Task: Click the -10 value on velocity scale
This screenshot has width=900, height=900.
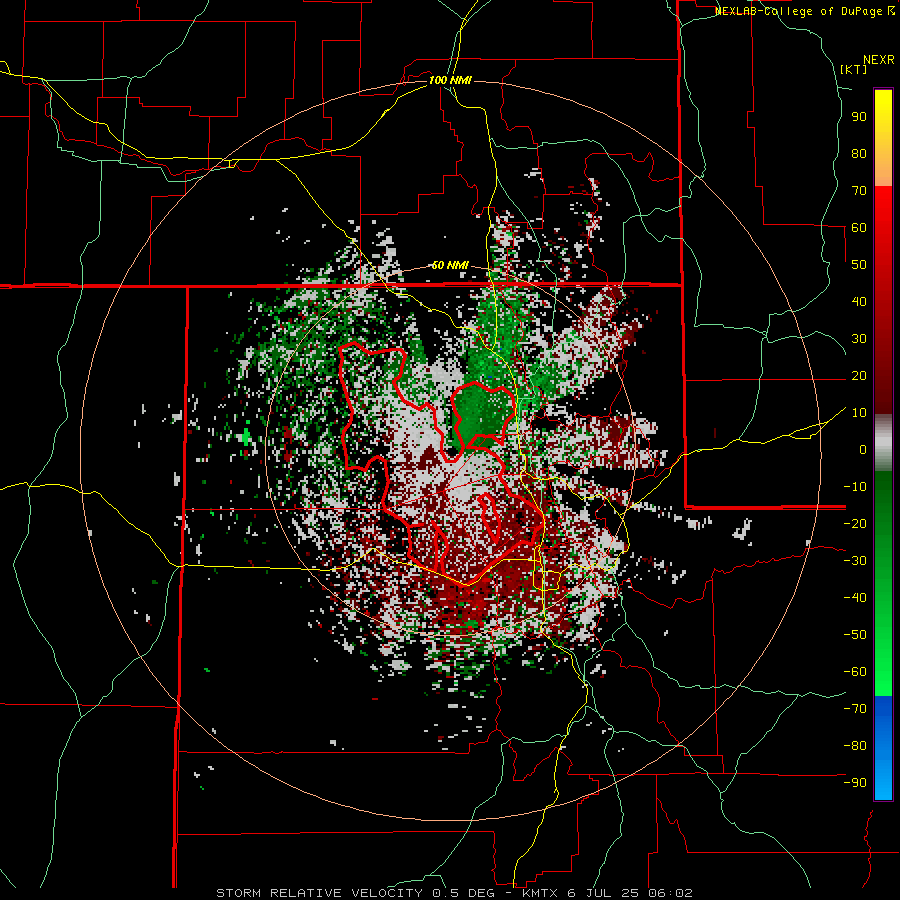Action: [855, 487]
